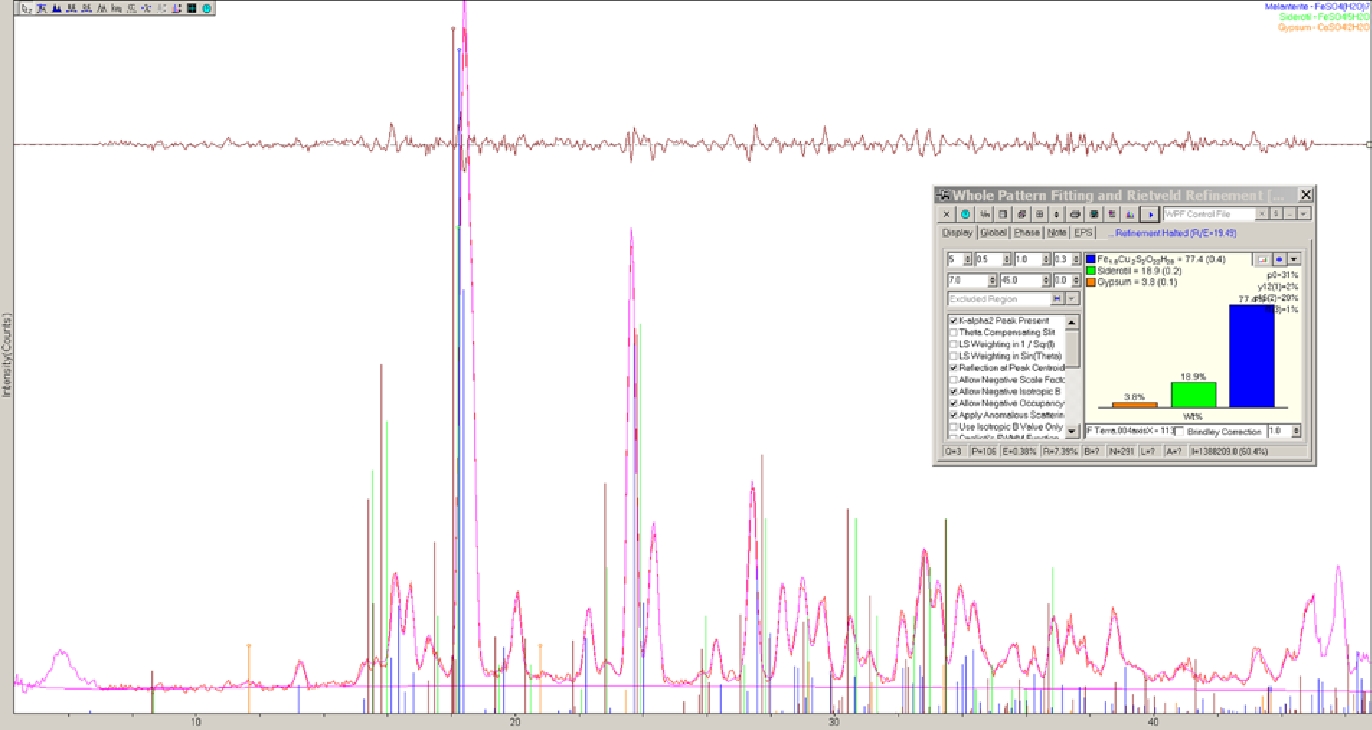Image resolution: width=1372 pixels, height=730 pixels.
Task: Click the filled blue peaks icon in top toolbar
Action: click(x=57, y=8)
